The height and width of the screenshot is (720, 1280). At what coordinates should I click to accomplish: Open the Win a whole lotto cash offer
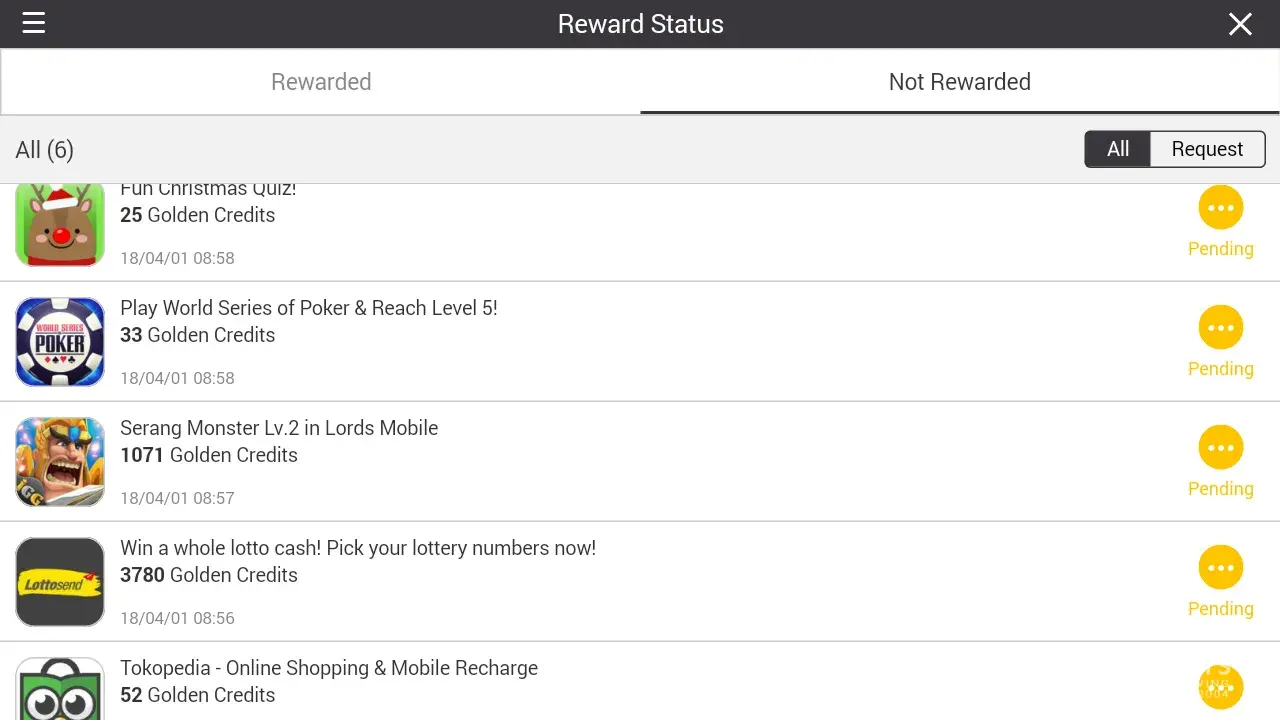(358, 548)
